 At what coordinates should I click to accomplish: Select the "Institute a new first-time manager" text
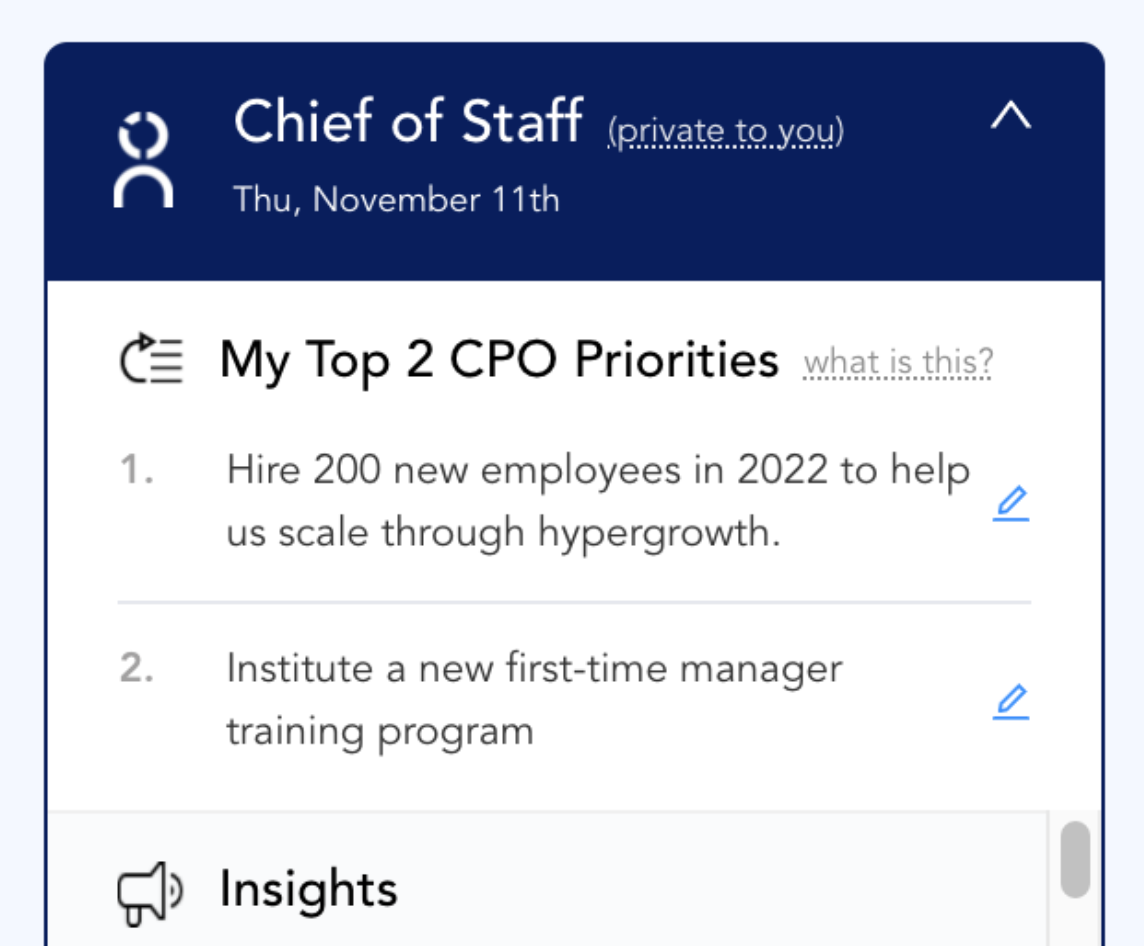(534, 668)
